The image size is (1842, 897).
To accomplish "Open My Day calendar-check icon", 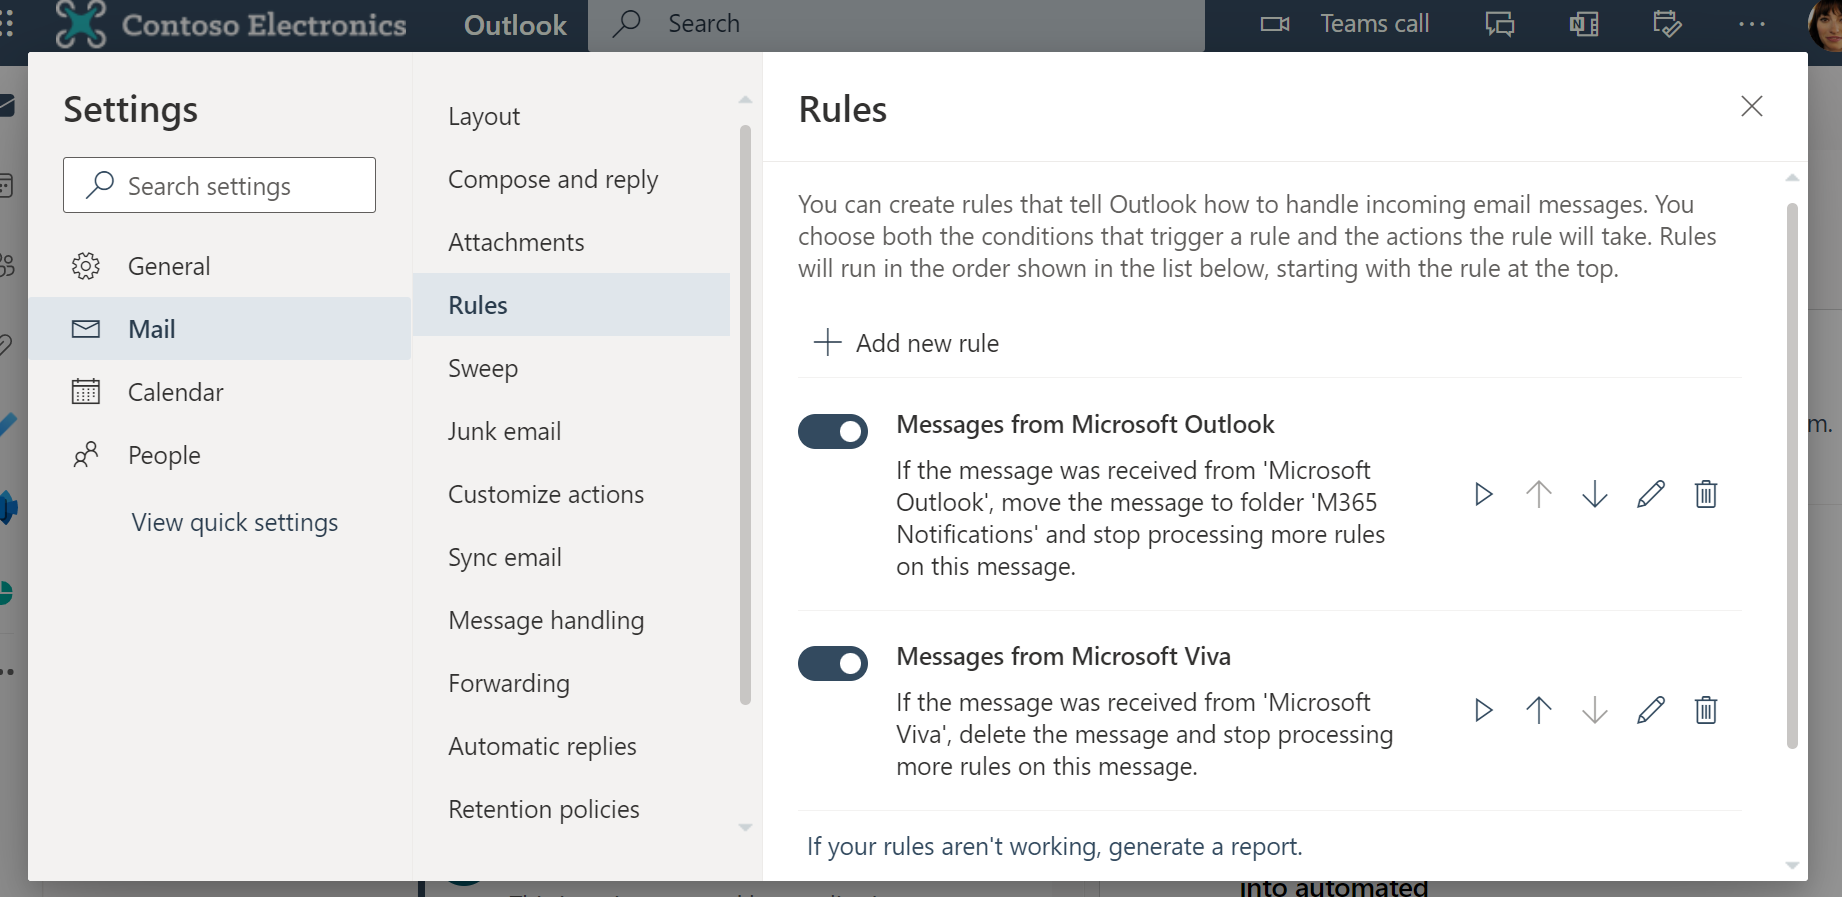I will [1667, 24].
